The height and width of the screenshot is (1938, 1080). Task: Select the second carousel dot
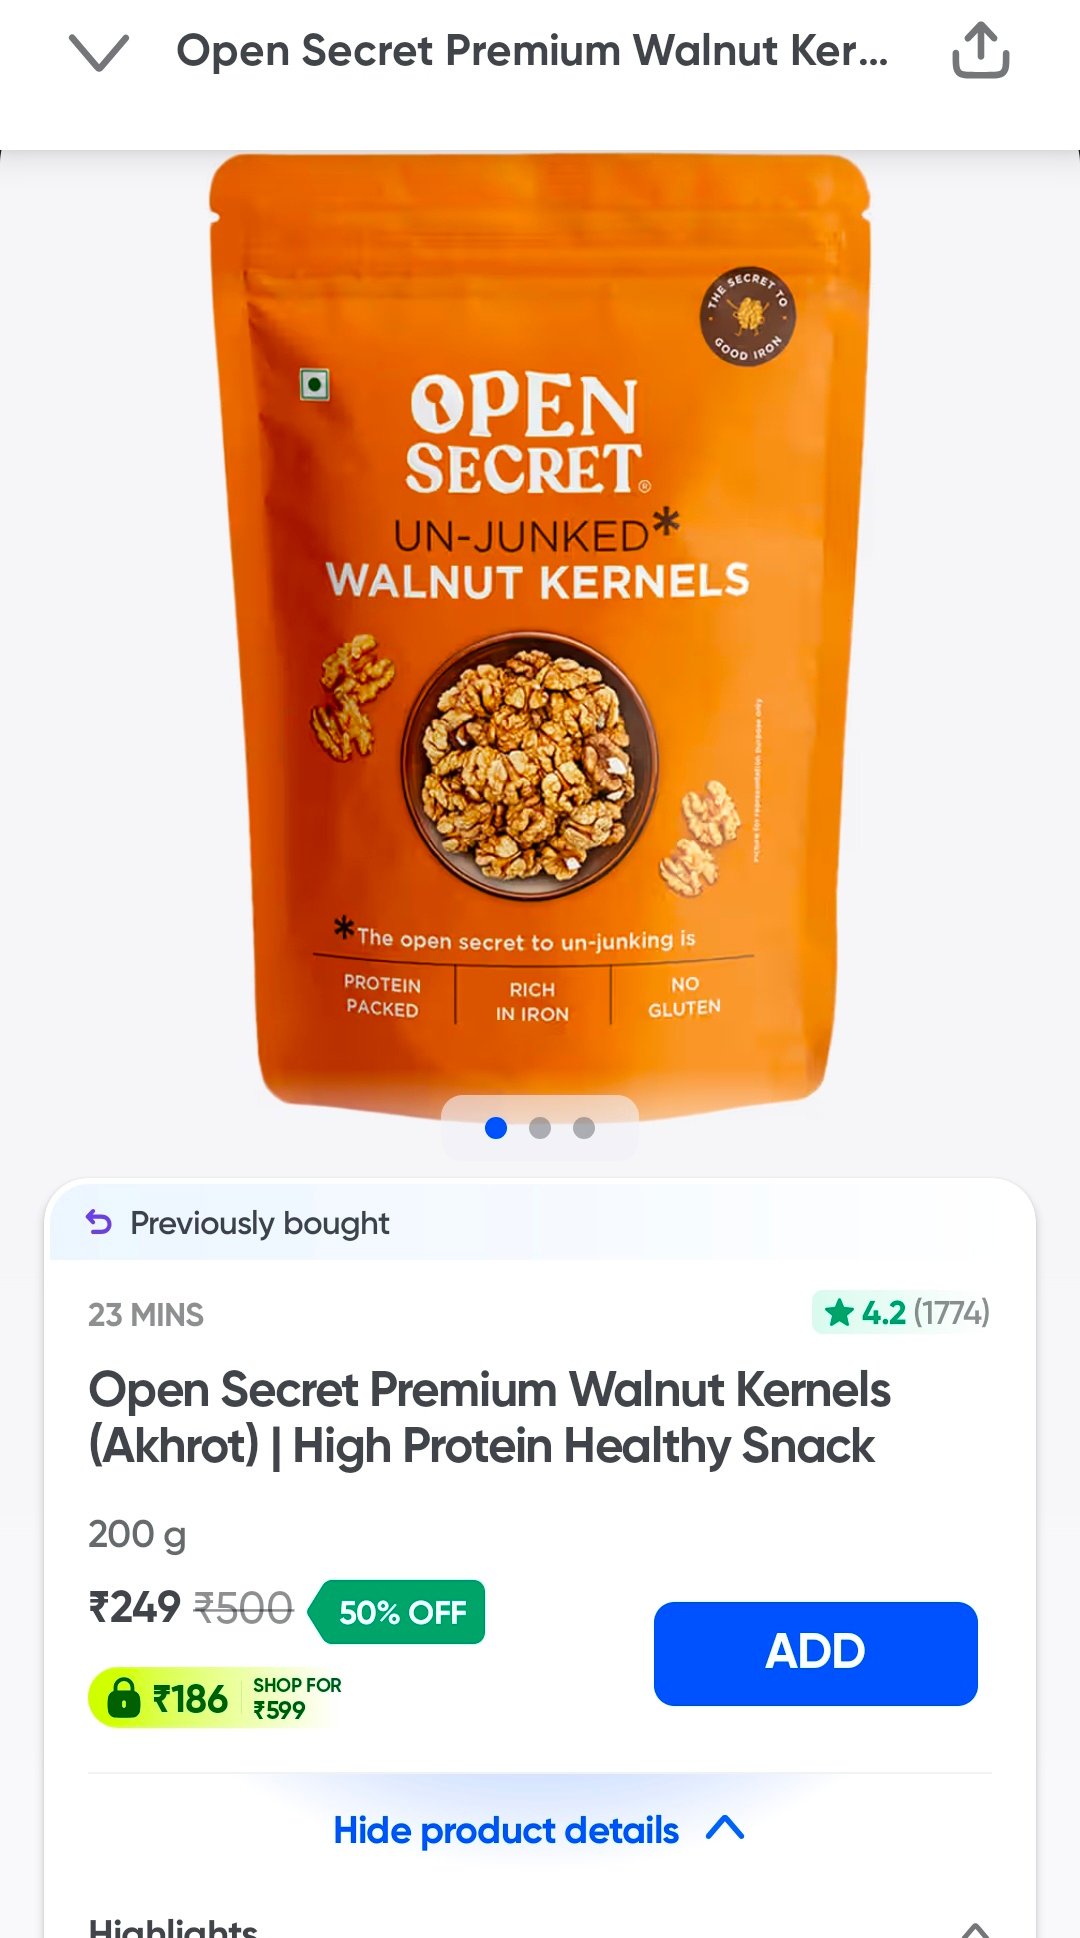540,1128
